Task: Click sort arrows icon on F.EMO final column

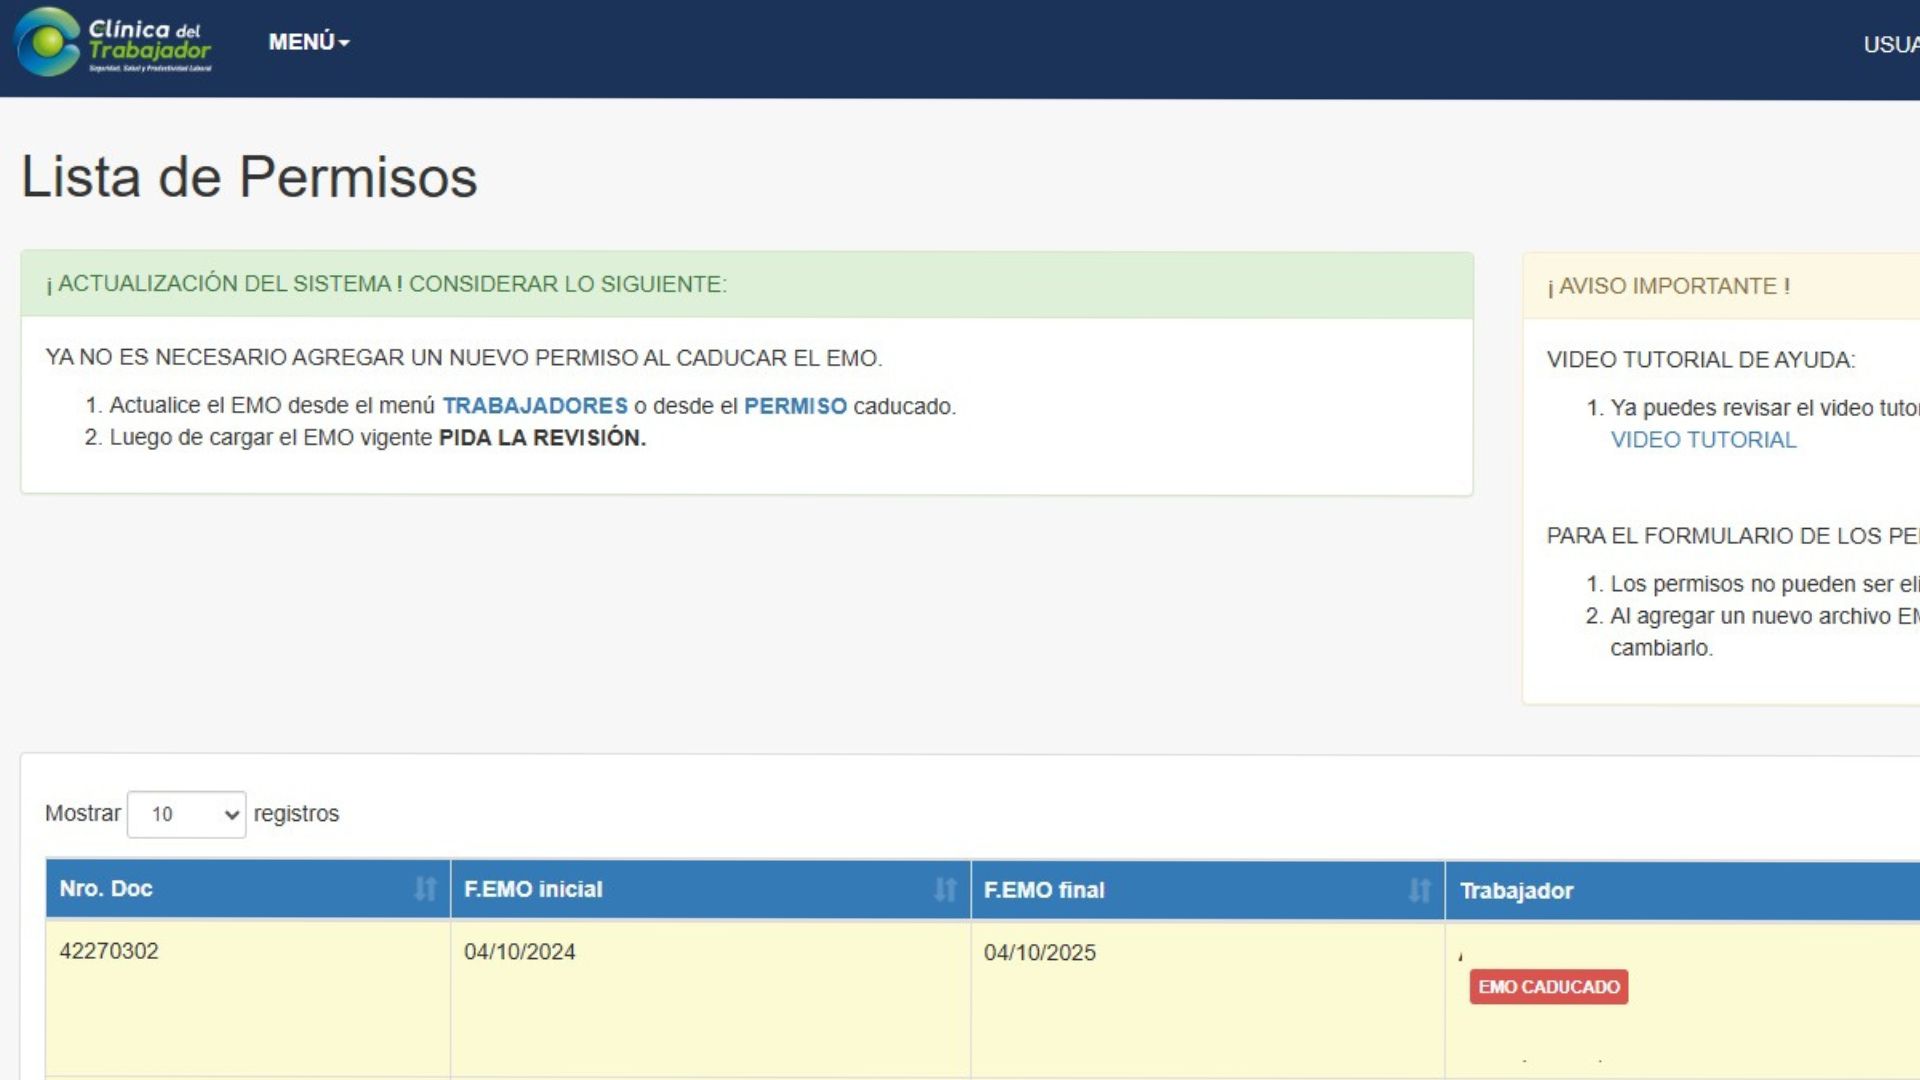Action: coord(1419,890)
